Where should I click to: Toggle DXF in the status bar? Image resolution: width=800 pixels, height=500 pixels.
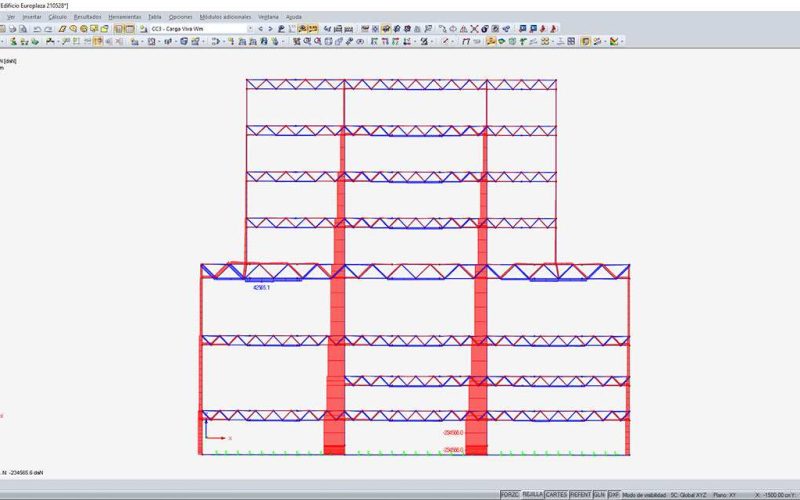pos(614,495)
